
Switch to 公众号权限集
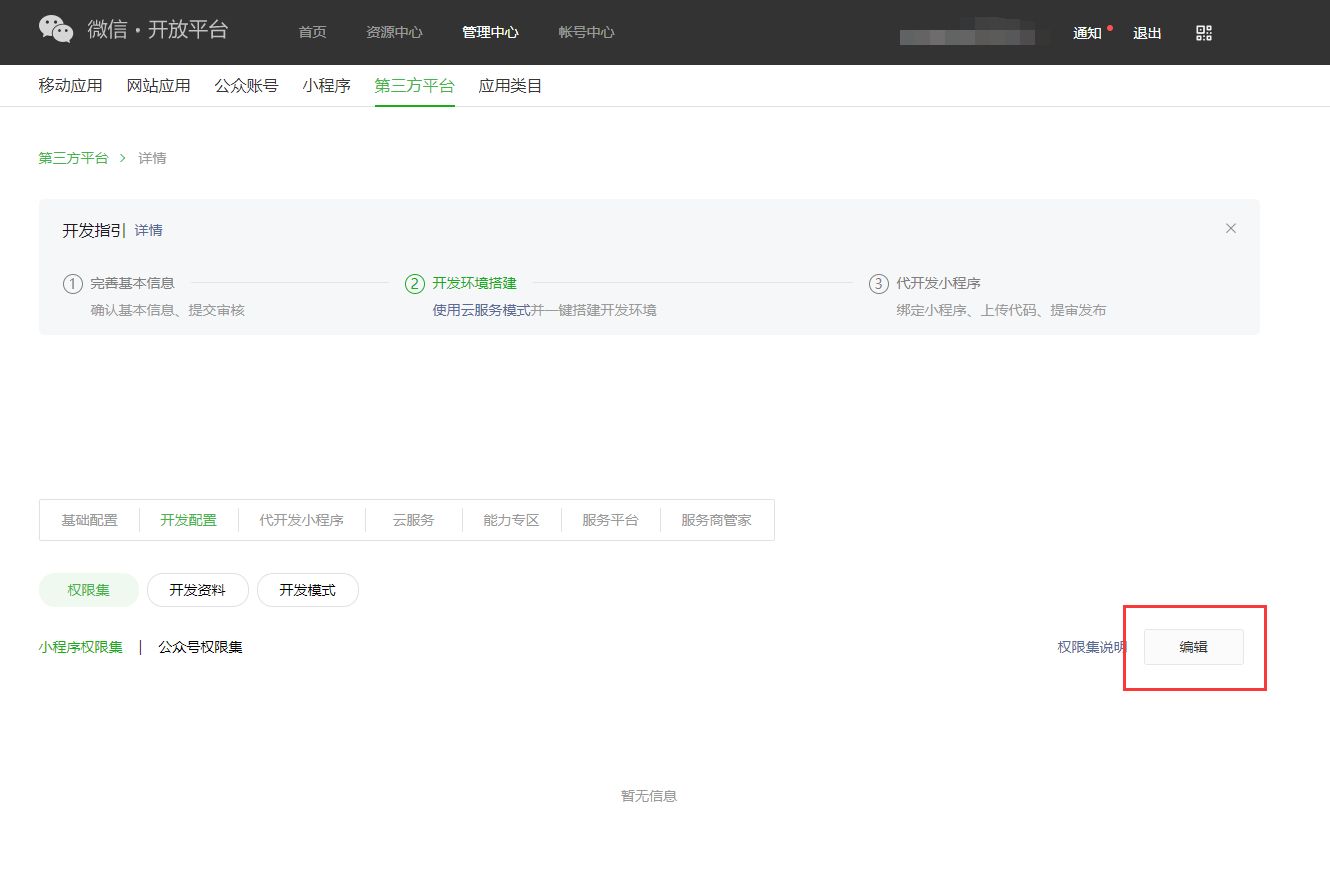[200, 647]
